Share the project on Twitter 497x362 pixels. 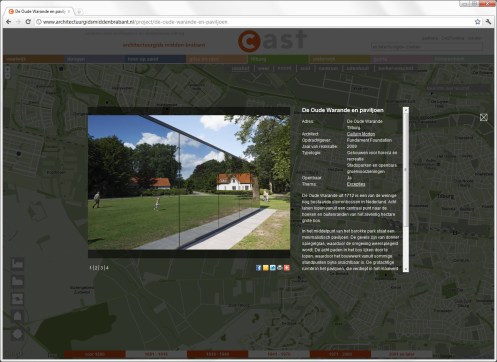pyautogui.click(x=273, y=268)
